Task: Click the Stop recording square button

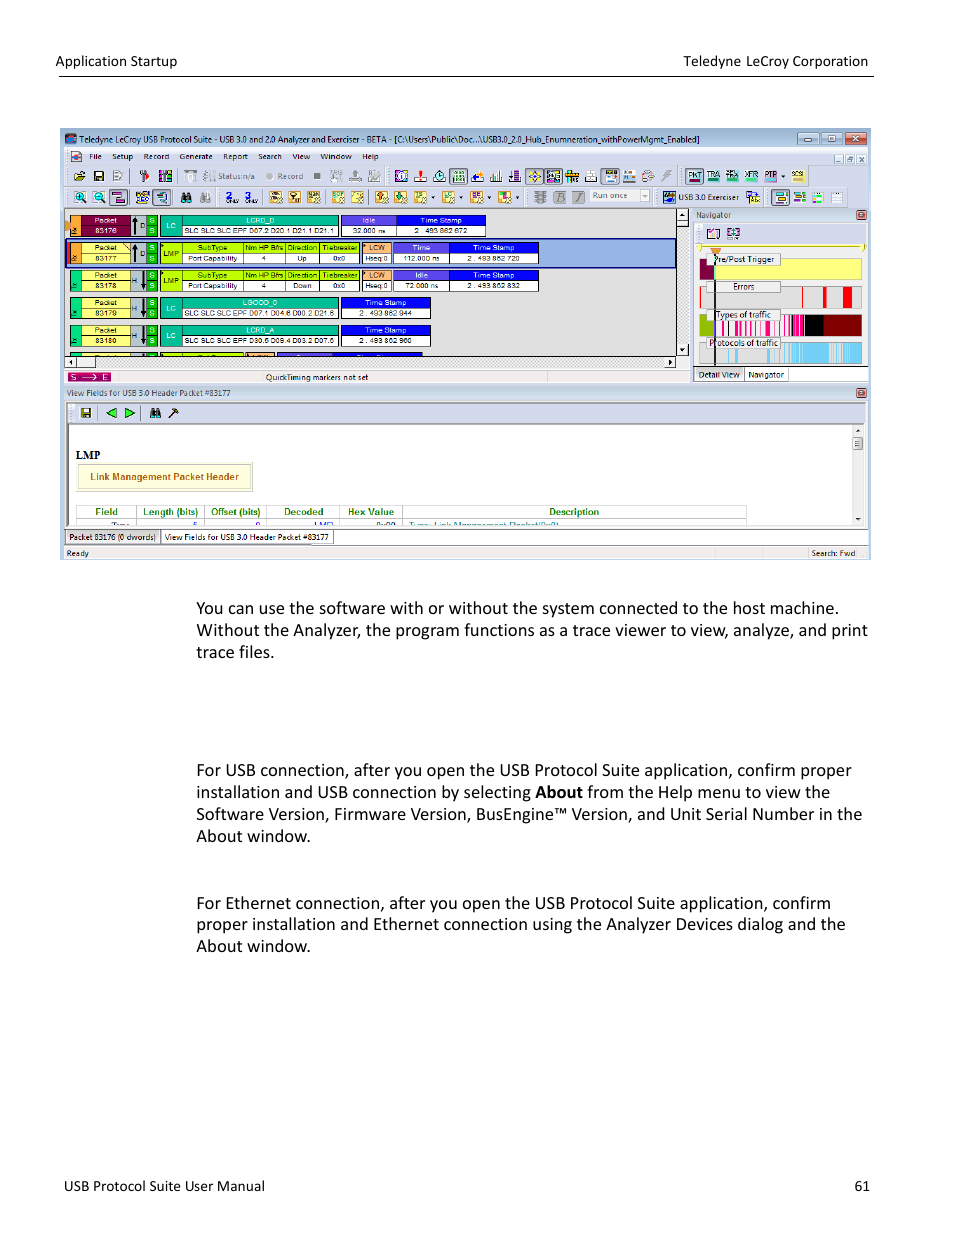Action: click(317, 176)
